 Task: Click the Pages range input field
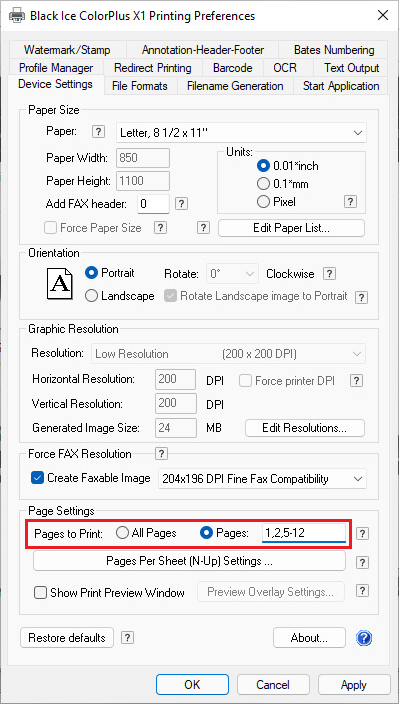coord(304,533)
